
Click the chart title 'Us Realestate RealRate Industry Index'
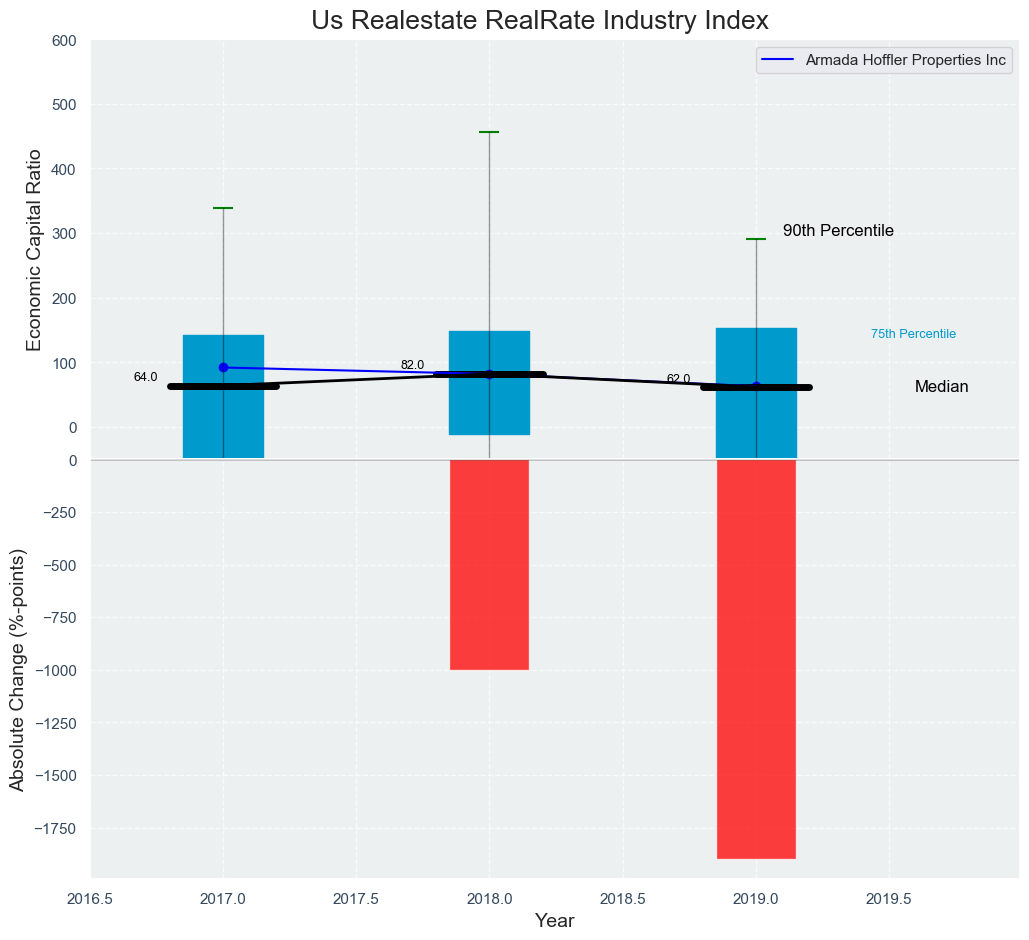pyautogui.click(x=539, y=20)
